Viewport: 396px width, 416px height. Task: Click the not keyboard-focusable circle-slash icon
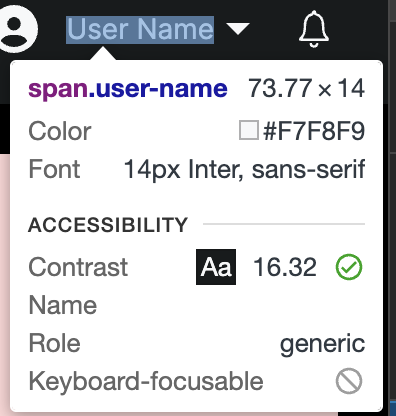point(349,381)
